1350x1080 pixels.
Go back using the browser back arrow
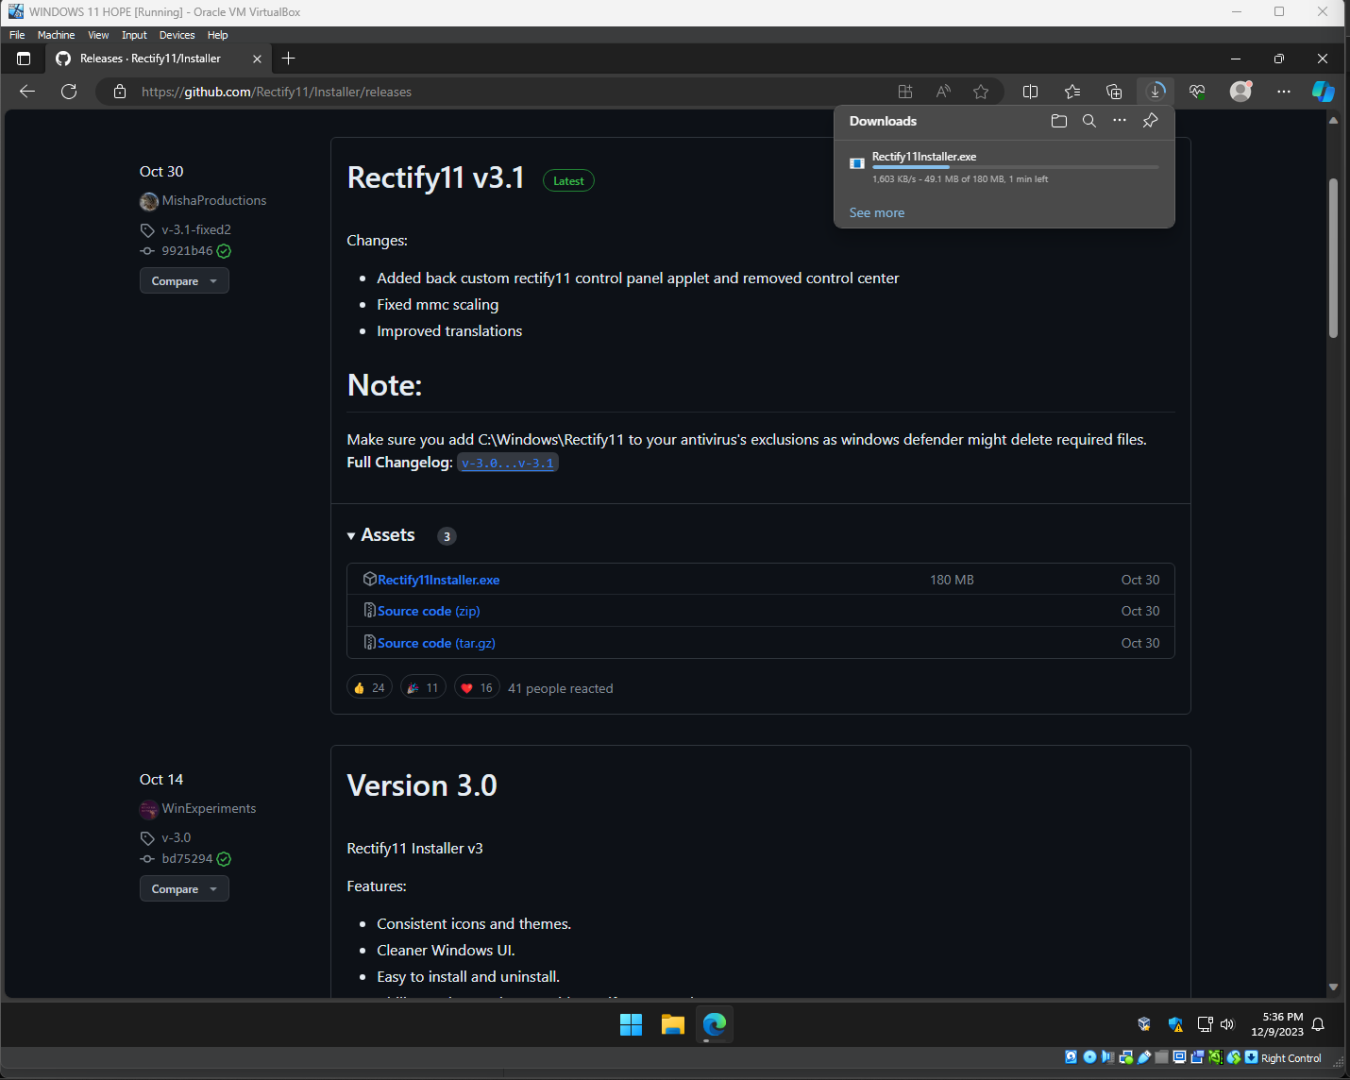pos(27,91)
